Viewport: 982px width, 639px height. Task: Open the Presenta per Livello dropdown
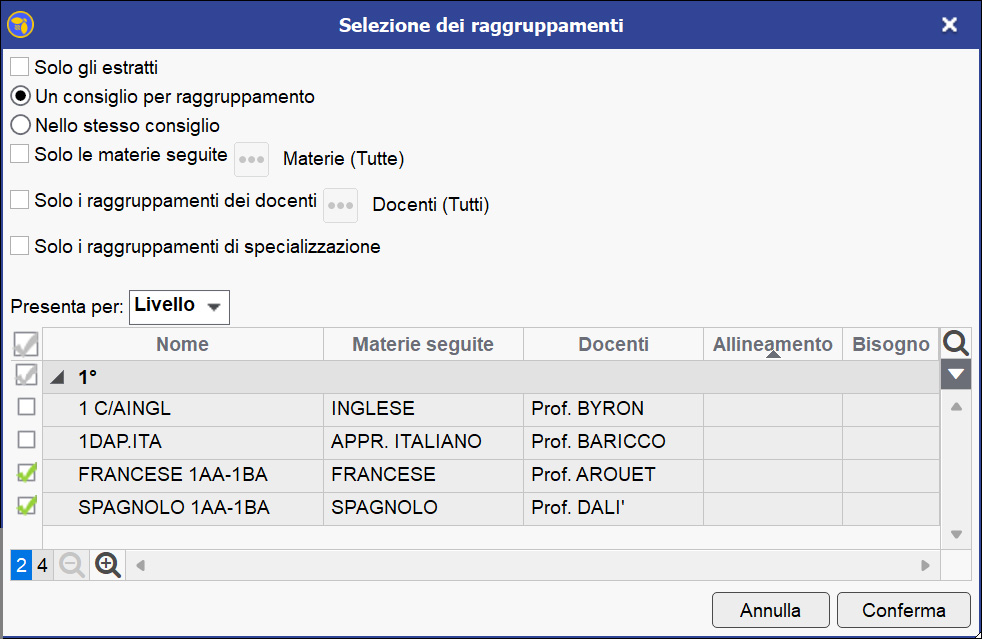[x=179, y=307]
